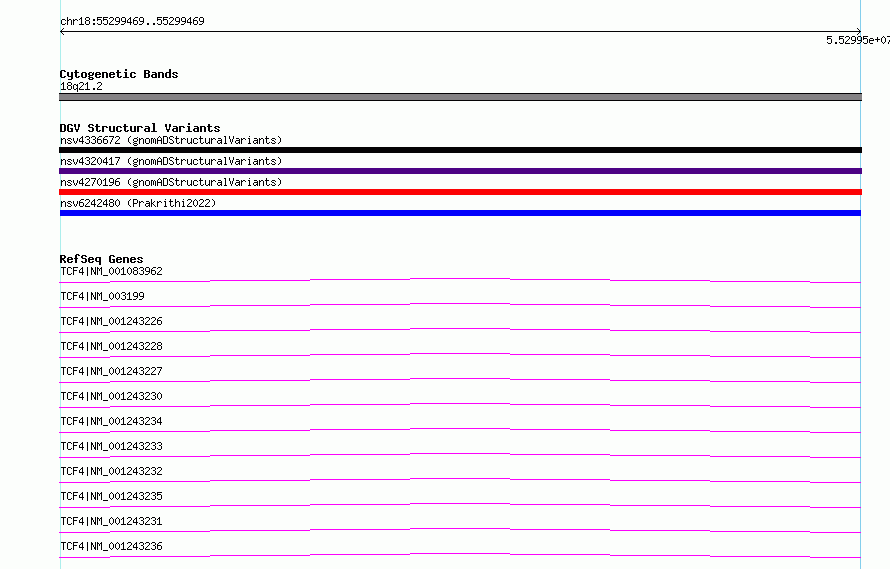
Task: Open transcript TCF4|NM_003199
Action: pos(102,296)
